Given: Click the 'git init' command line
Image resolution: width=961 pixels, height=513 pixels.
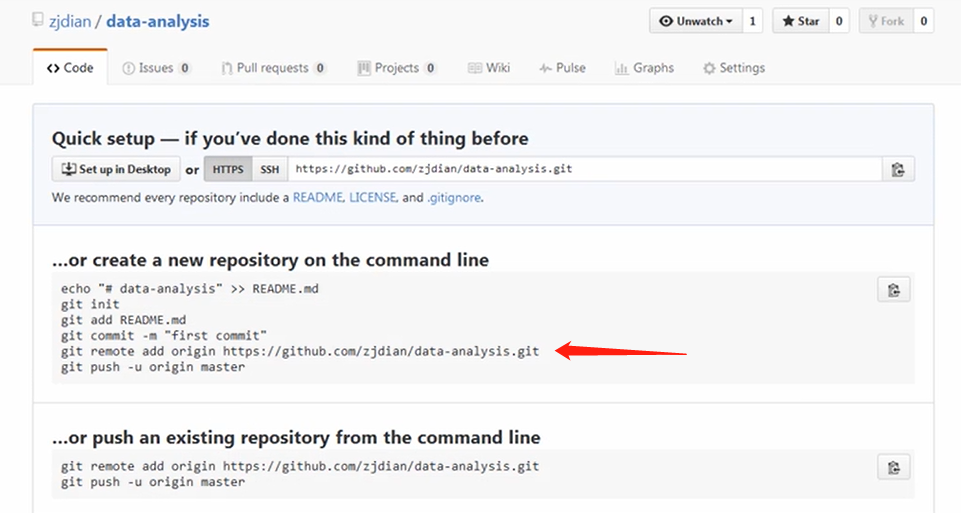Looking at the screenshot, I should 90,304.
